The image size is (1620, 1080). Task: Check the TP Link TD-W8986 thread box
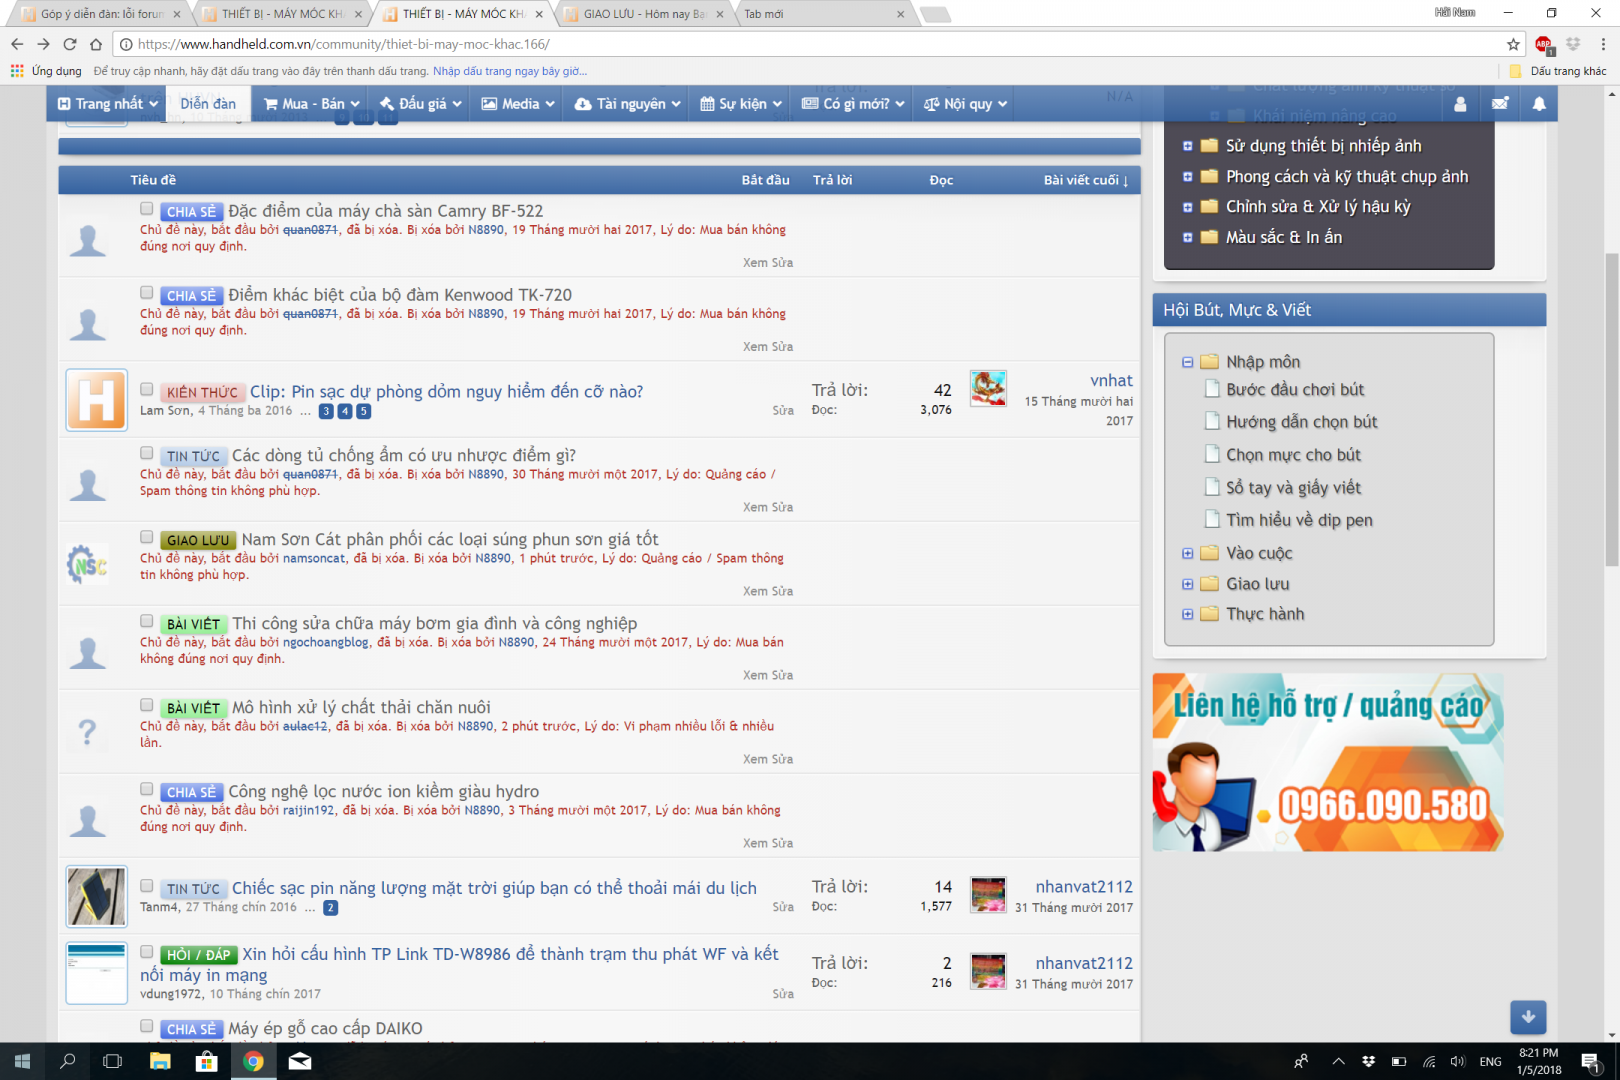(147, 952)
